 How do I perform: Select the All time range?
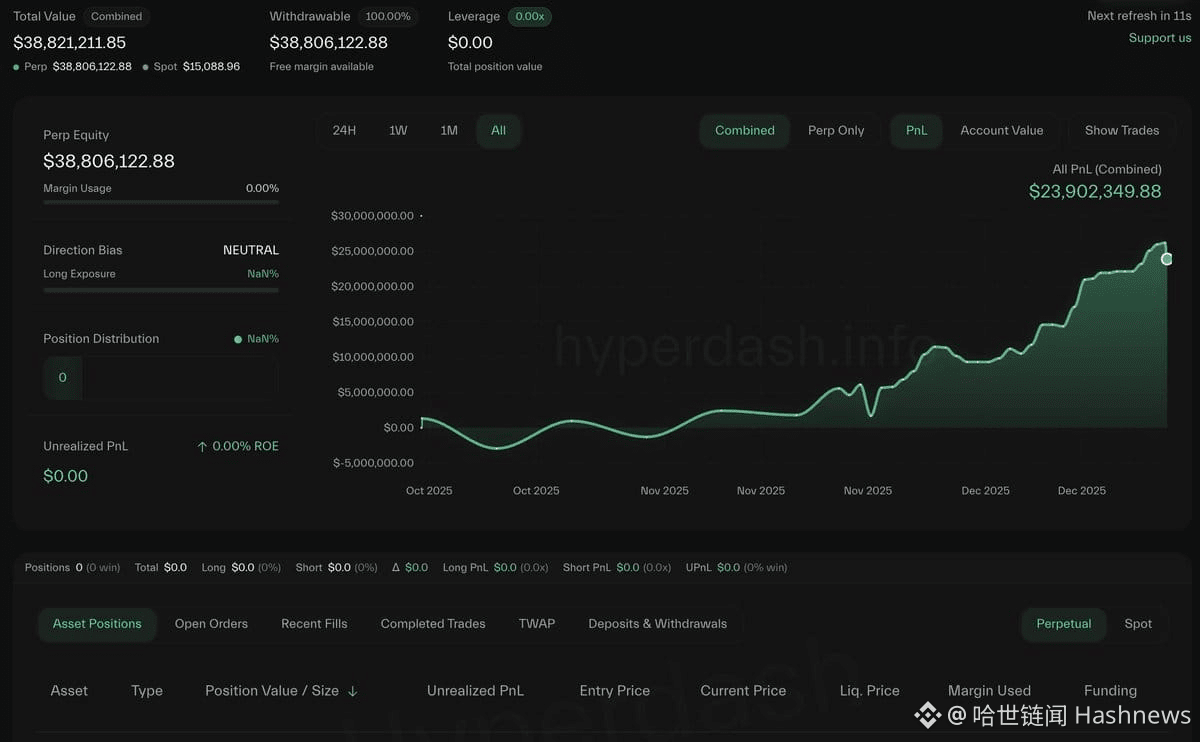498,131
